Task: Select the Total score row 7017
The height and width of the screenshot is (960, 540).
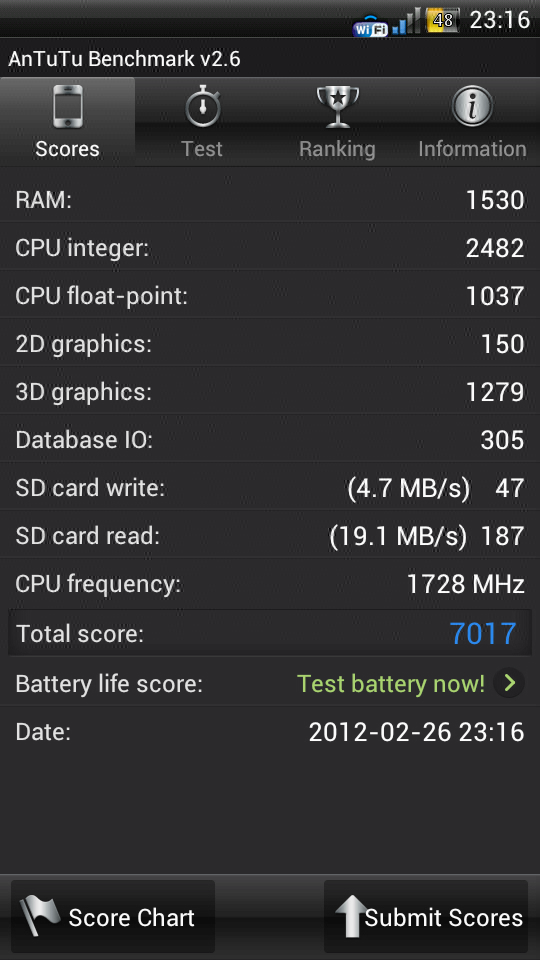Action: (x=270, y=633)
